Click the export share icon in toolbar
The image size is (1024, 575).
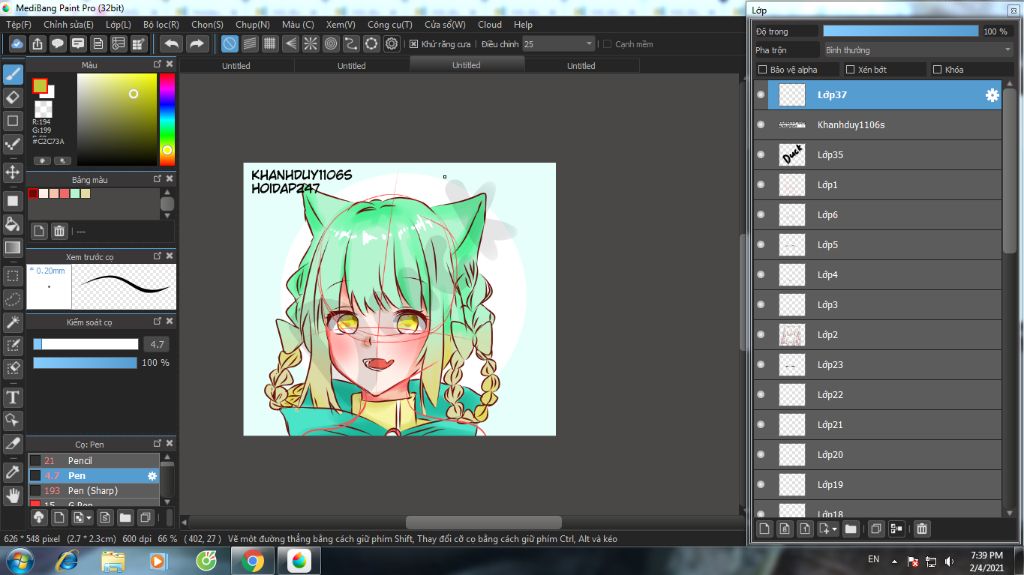(37, 44)
